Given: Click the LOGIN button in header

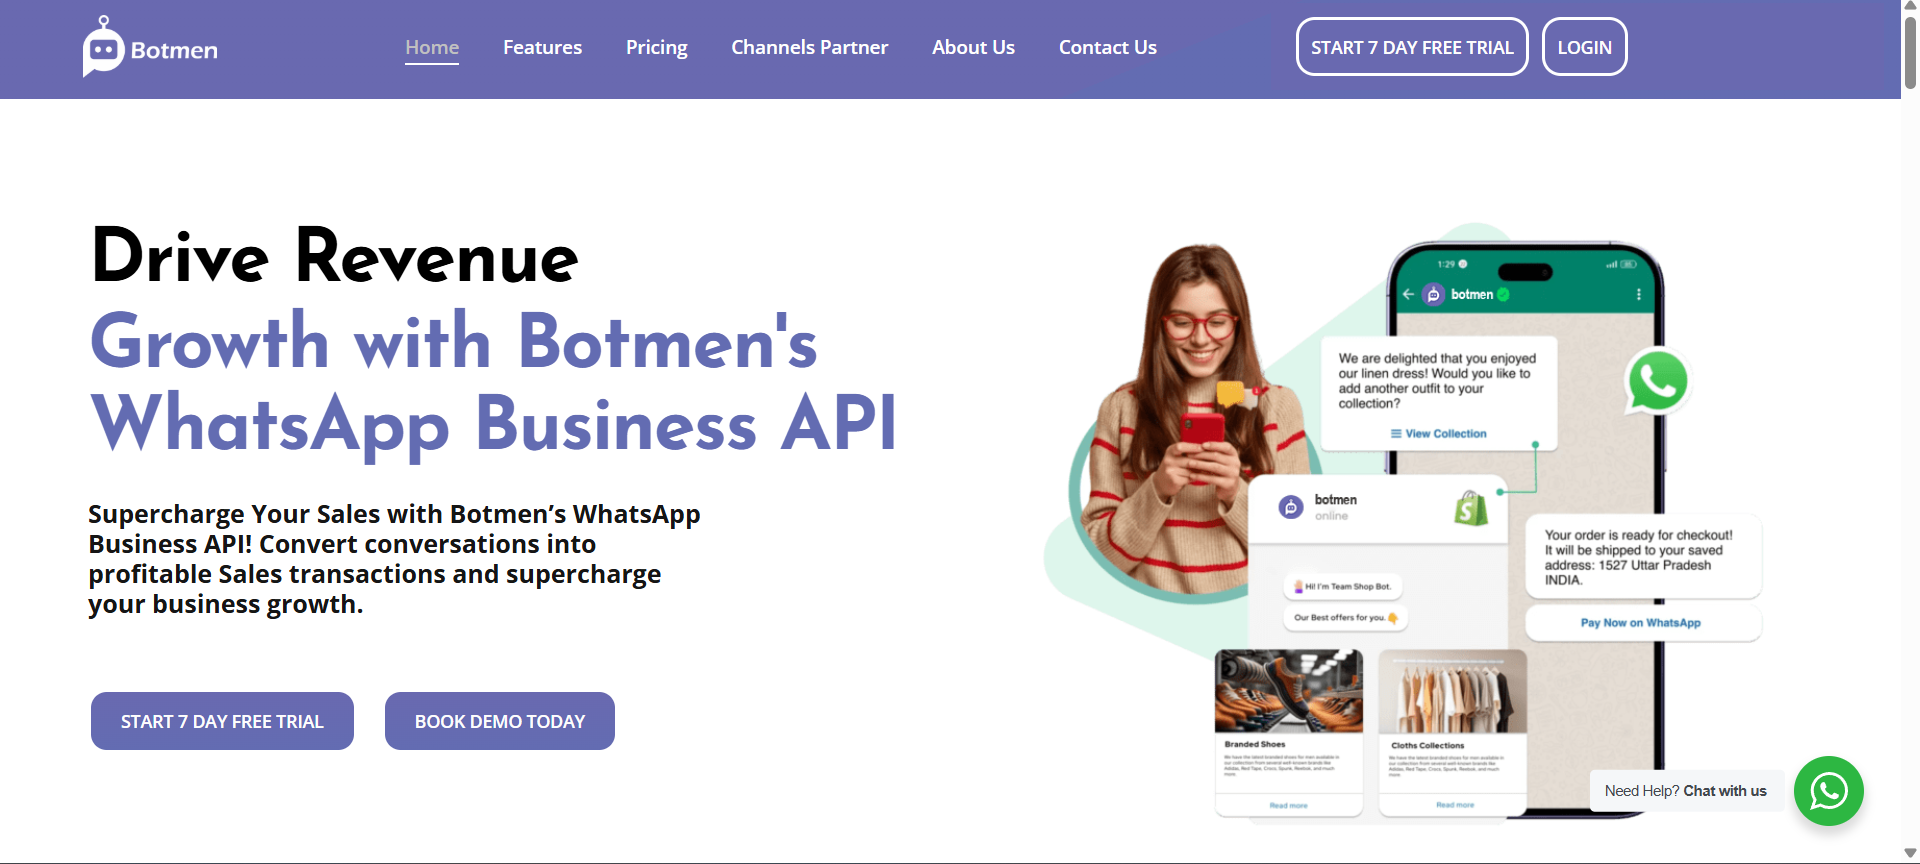Looking at the screenshot, I should click(x=1584, y=47).
